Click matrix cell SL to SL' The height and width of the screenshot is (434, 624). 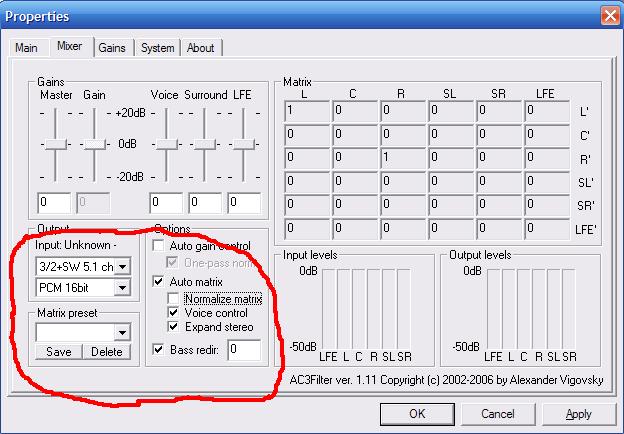(x=451, y=182)
